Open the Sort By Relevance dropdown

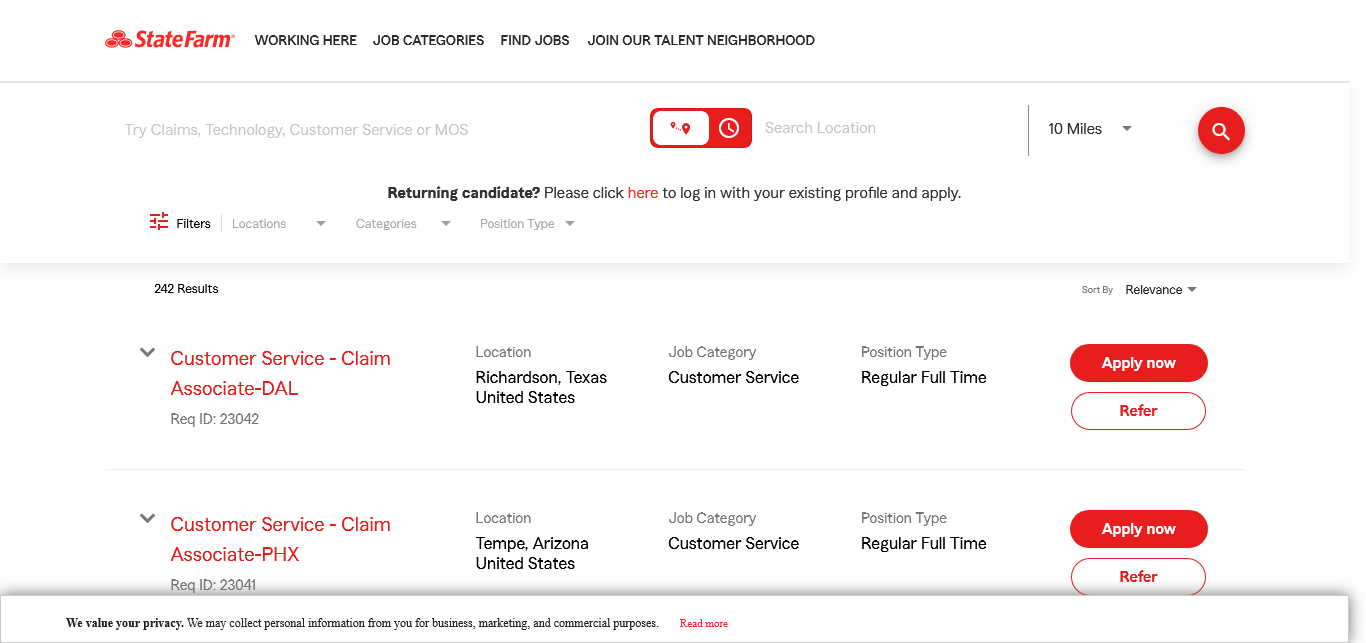[x=1160, y=290]
